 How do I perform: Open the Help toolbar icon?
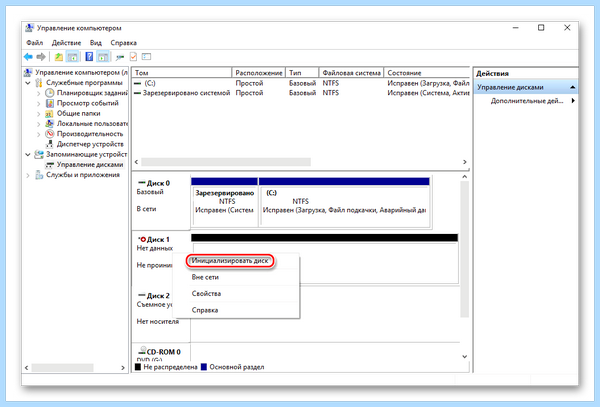(x=89, y=57)
